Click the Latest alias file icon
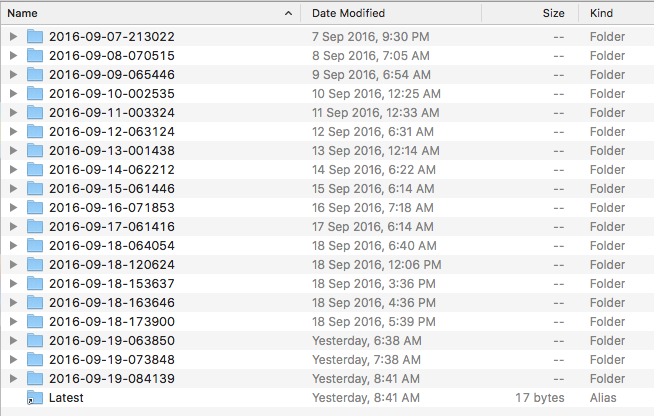 (x=35, y=398)
